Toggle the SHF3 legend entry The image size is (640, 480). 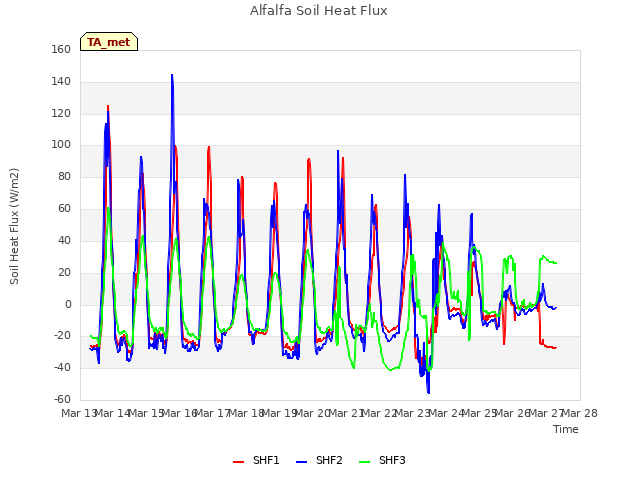382,460
